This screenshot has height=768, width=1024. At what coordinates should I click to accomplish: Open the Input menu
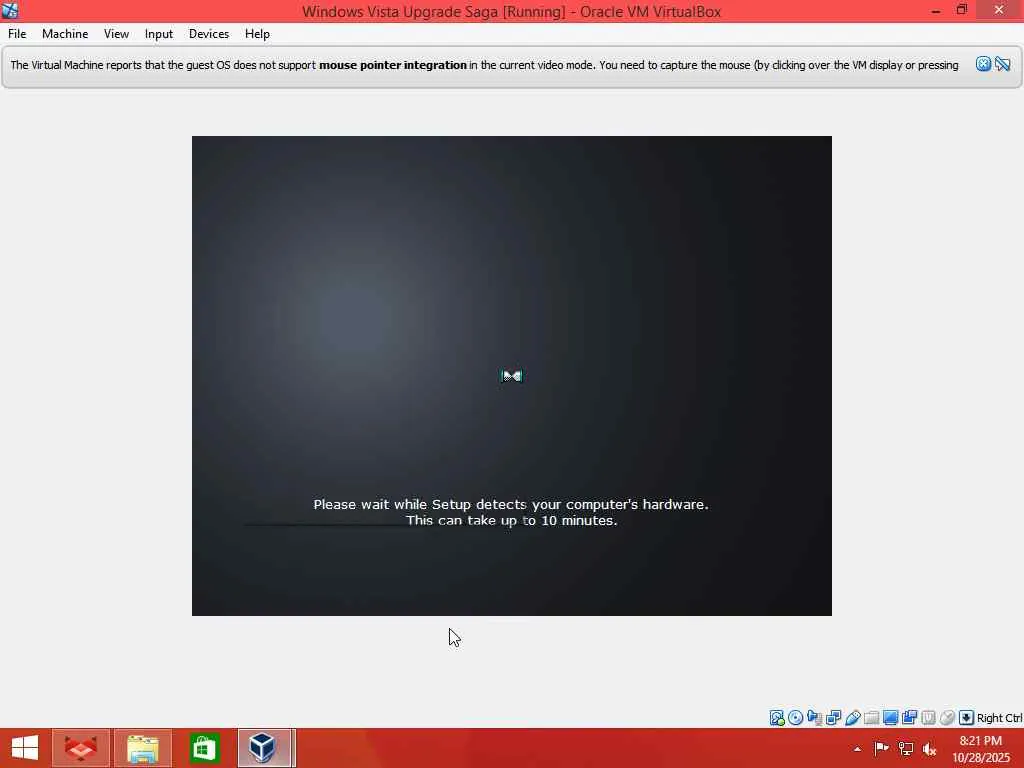tap(159, 34)
